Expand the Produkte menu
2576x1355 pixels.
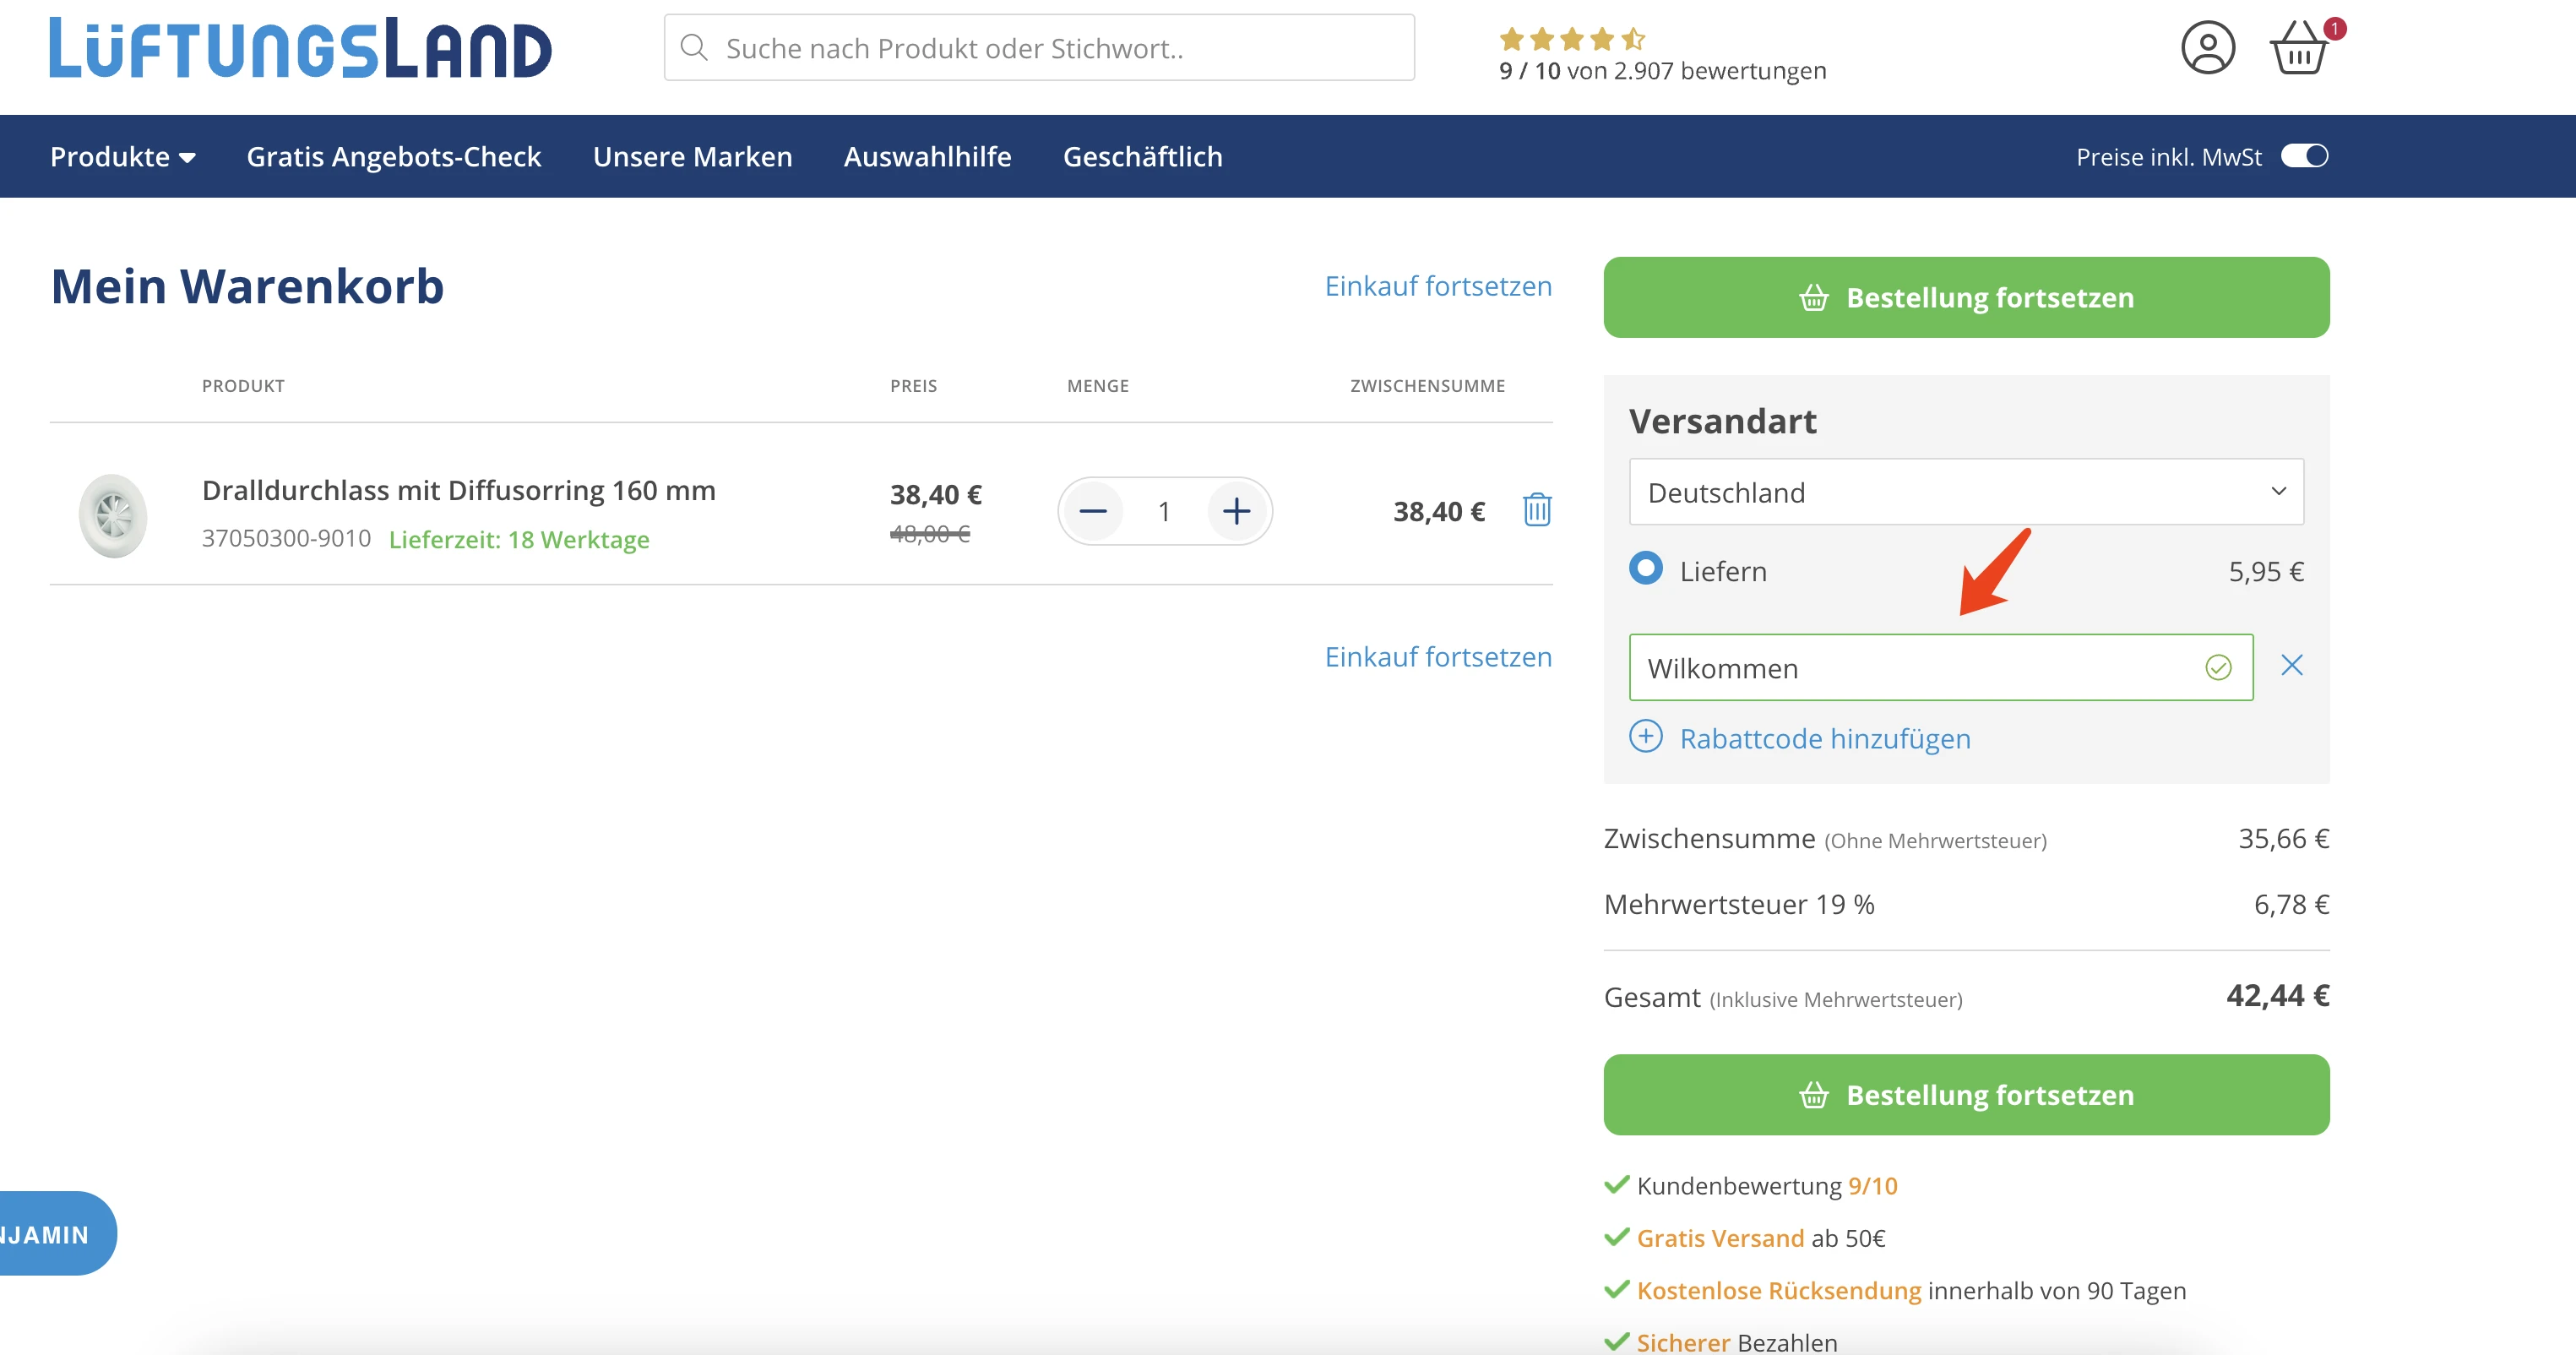[123, 156]
